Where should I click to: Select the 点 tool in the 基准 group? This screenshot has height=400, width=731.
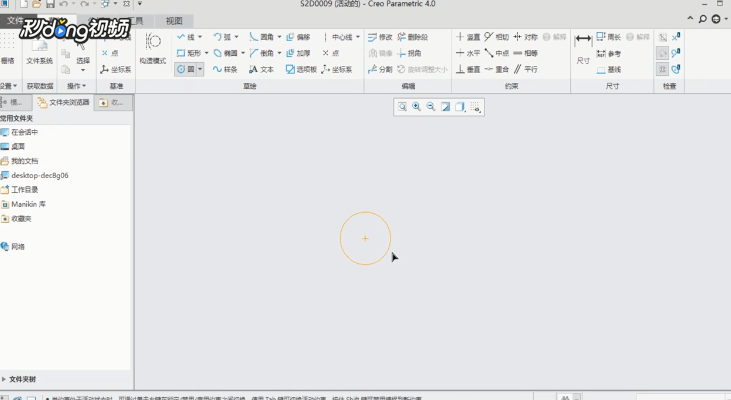pyautogui.click(x=110, y=53)
